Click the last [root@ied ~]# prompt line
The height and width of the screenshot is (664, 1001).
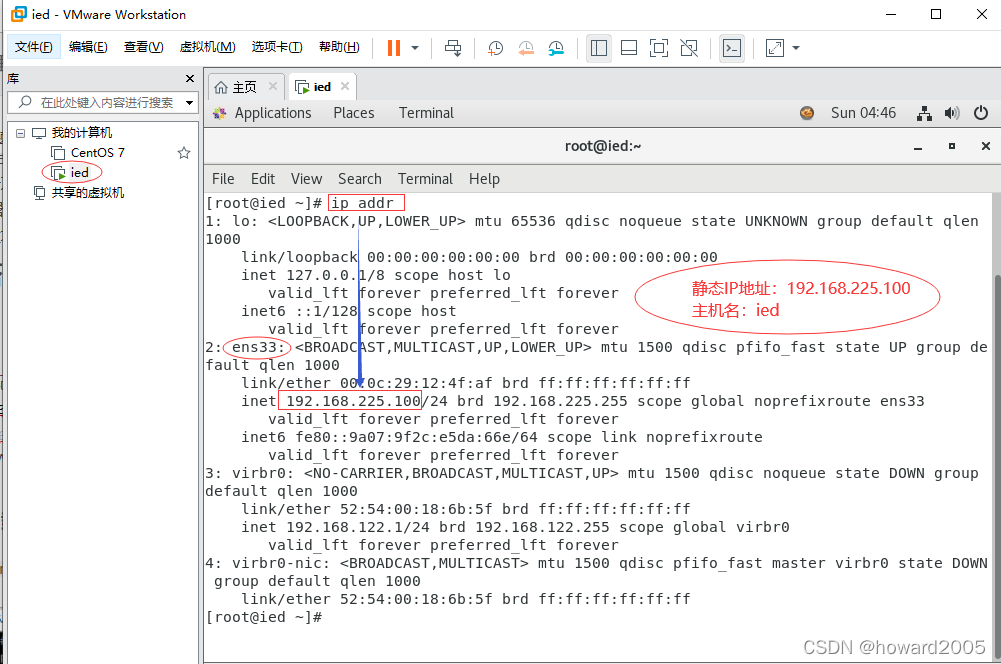(x=264, y=617)
